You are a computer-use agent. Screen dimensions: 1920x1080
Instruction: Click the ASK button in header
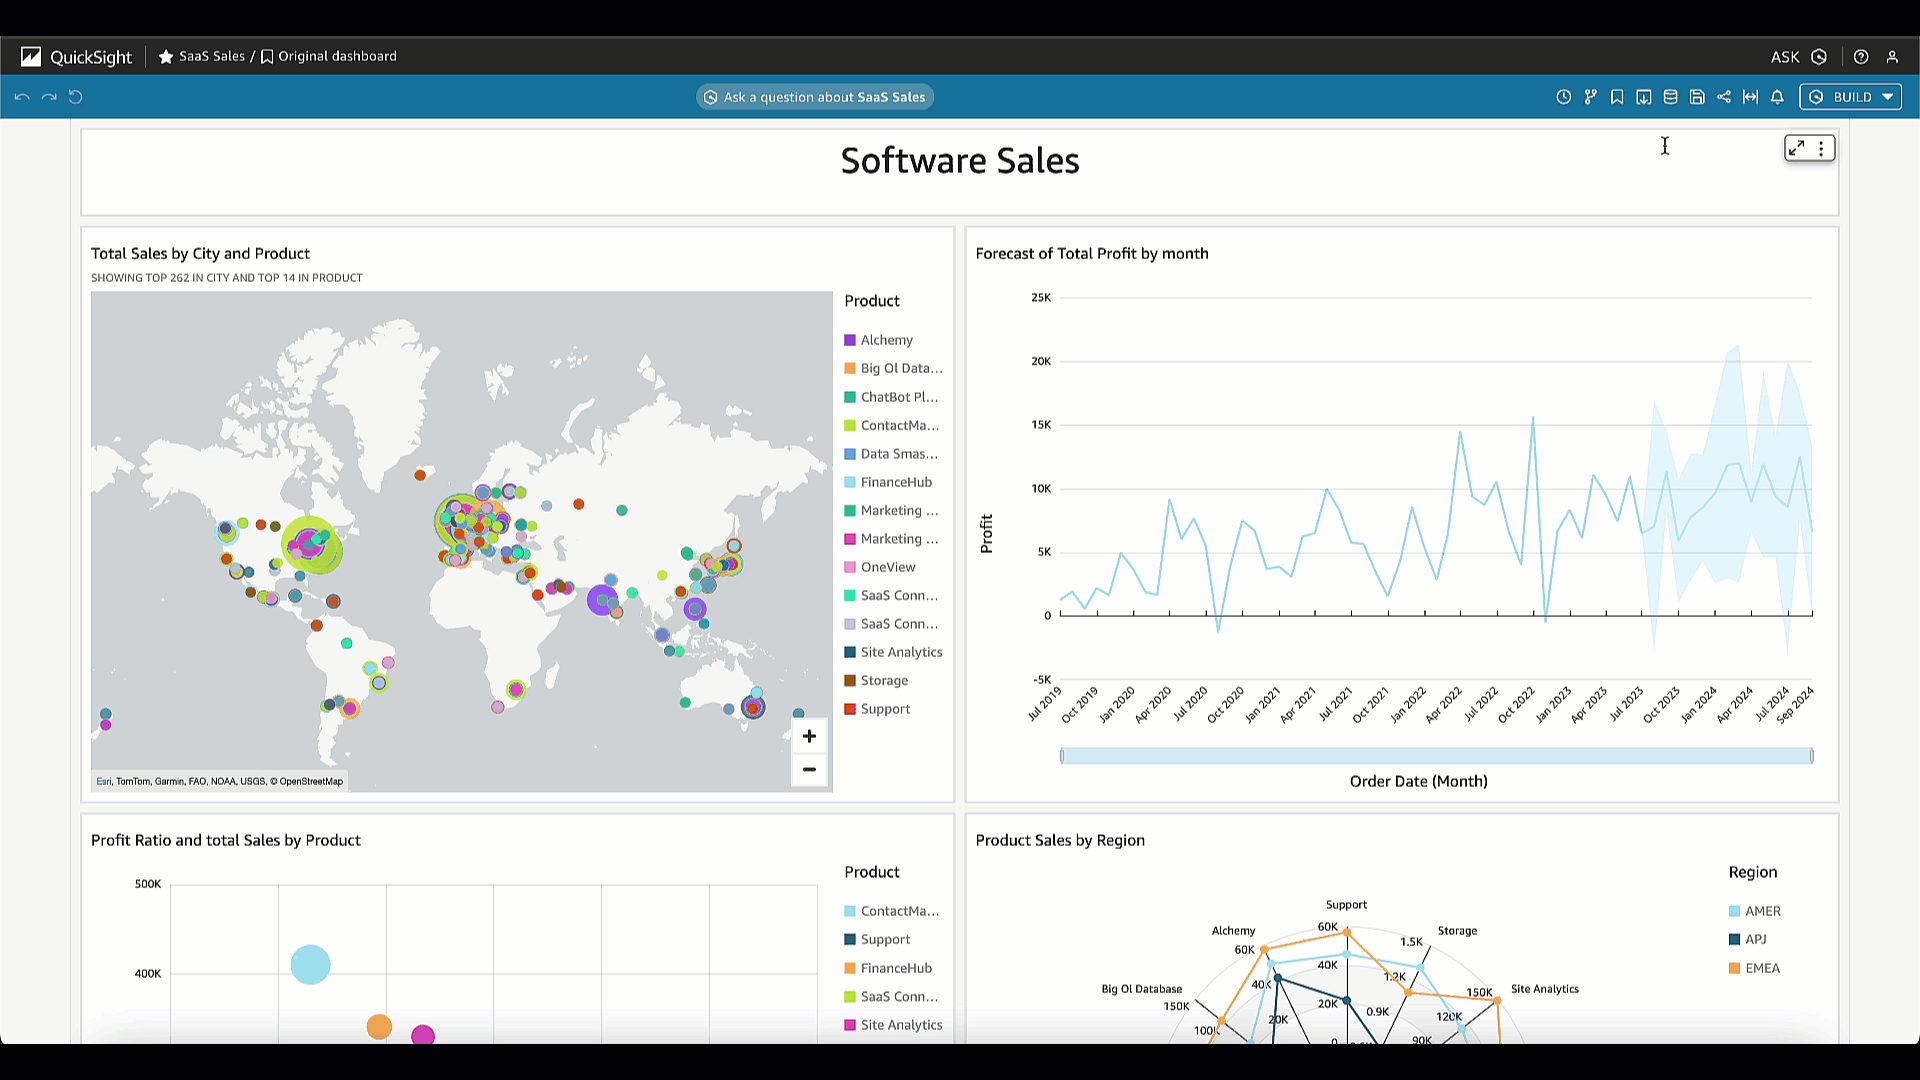1785,57
